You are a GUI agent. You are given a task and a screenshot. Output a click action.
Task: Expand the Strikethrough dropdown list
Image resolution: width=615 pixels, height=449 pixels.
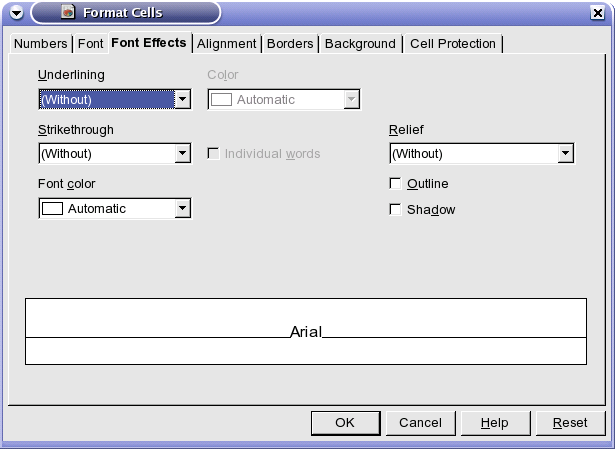pos(115,153)
